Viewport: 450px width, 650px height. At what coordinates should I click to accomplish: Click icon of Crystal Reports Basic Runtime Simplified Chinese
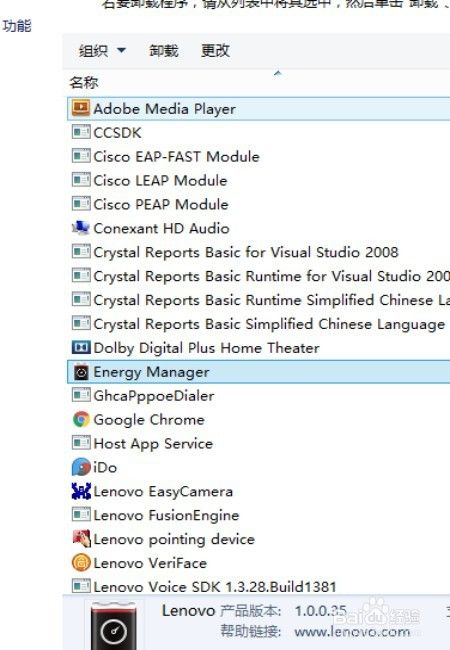81,300
